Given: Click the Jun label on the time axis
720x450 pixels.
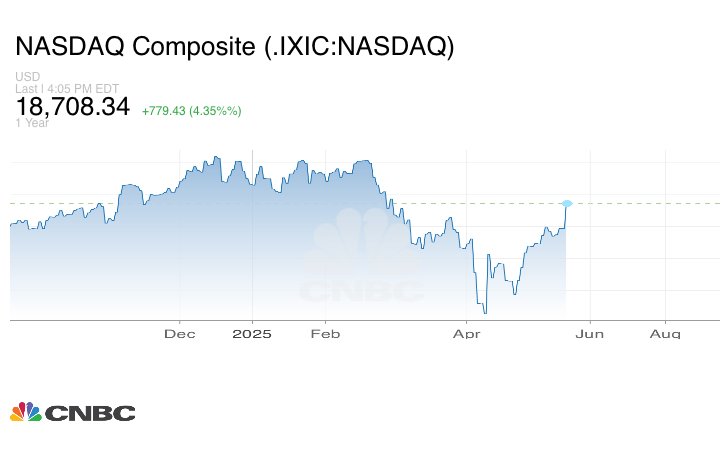Looking at the screenshot, I should click(x=590, y=333).
